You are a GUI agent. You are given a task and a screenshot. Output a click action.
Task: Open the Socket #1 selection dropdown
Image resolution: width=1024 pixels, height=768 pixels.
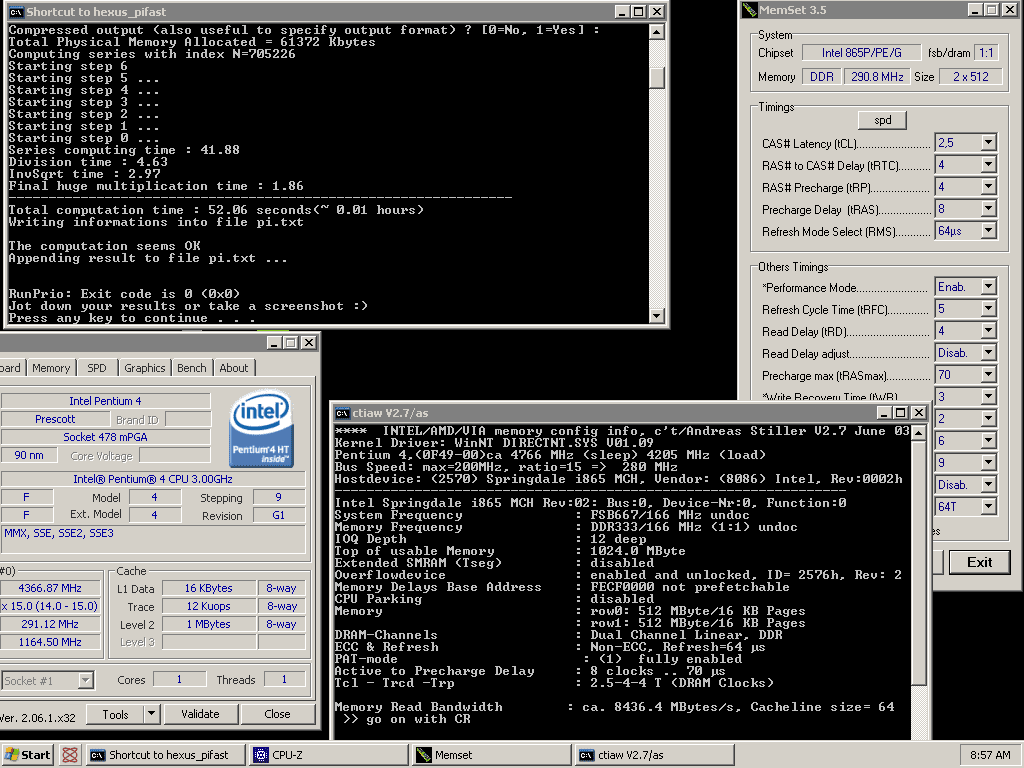tap(86, 680)
